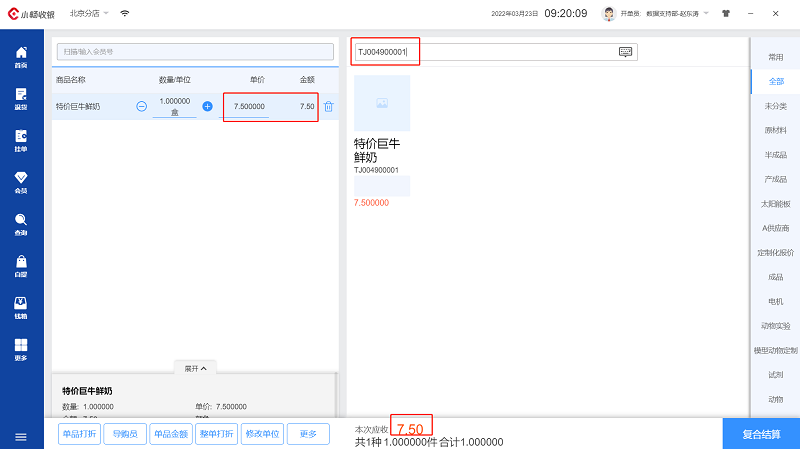Switch to the 未分类 category tab
The width and height of the screenshot is (800, 449).
(775, 106)
